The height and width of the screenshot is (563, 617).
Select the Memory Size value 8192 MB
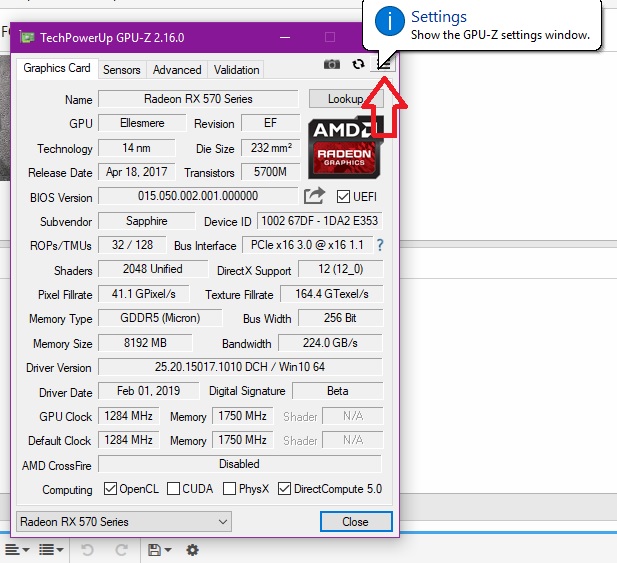pos(145,343)
